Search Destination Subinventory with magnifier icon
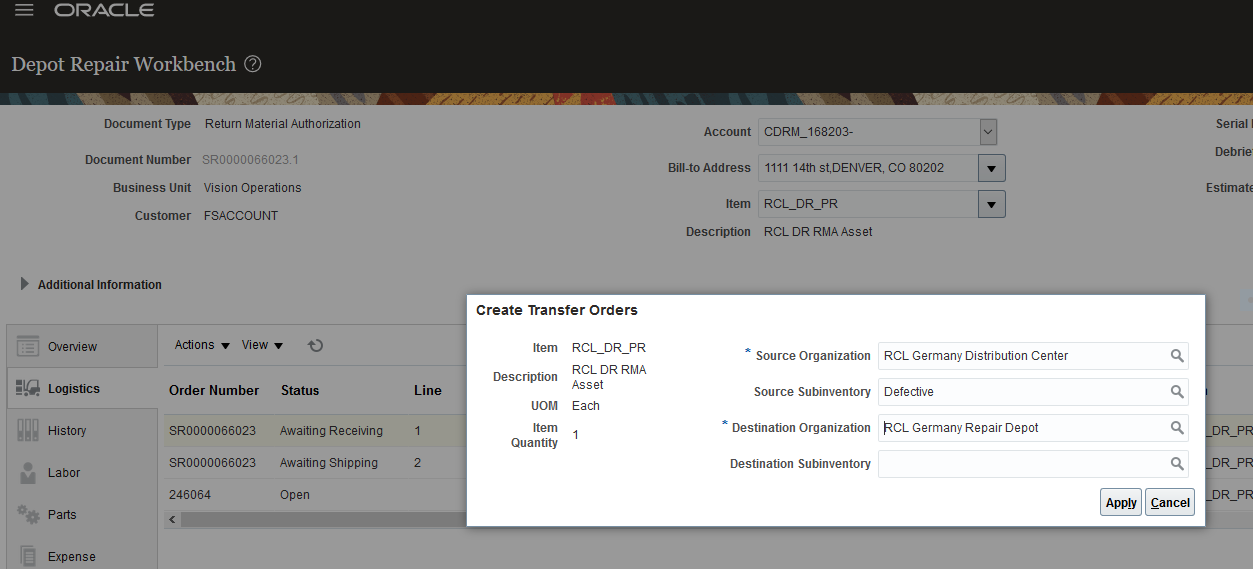The width and height of the screenshot is (1253, 569). pyautogui.click(x=1177, y=464)
